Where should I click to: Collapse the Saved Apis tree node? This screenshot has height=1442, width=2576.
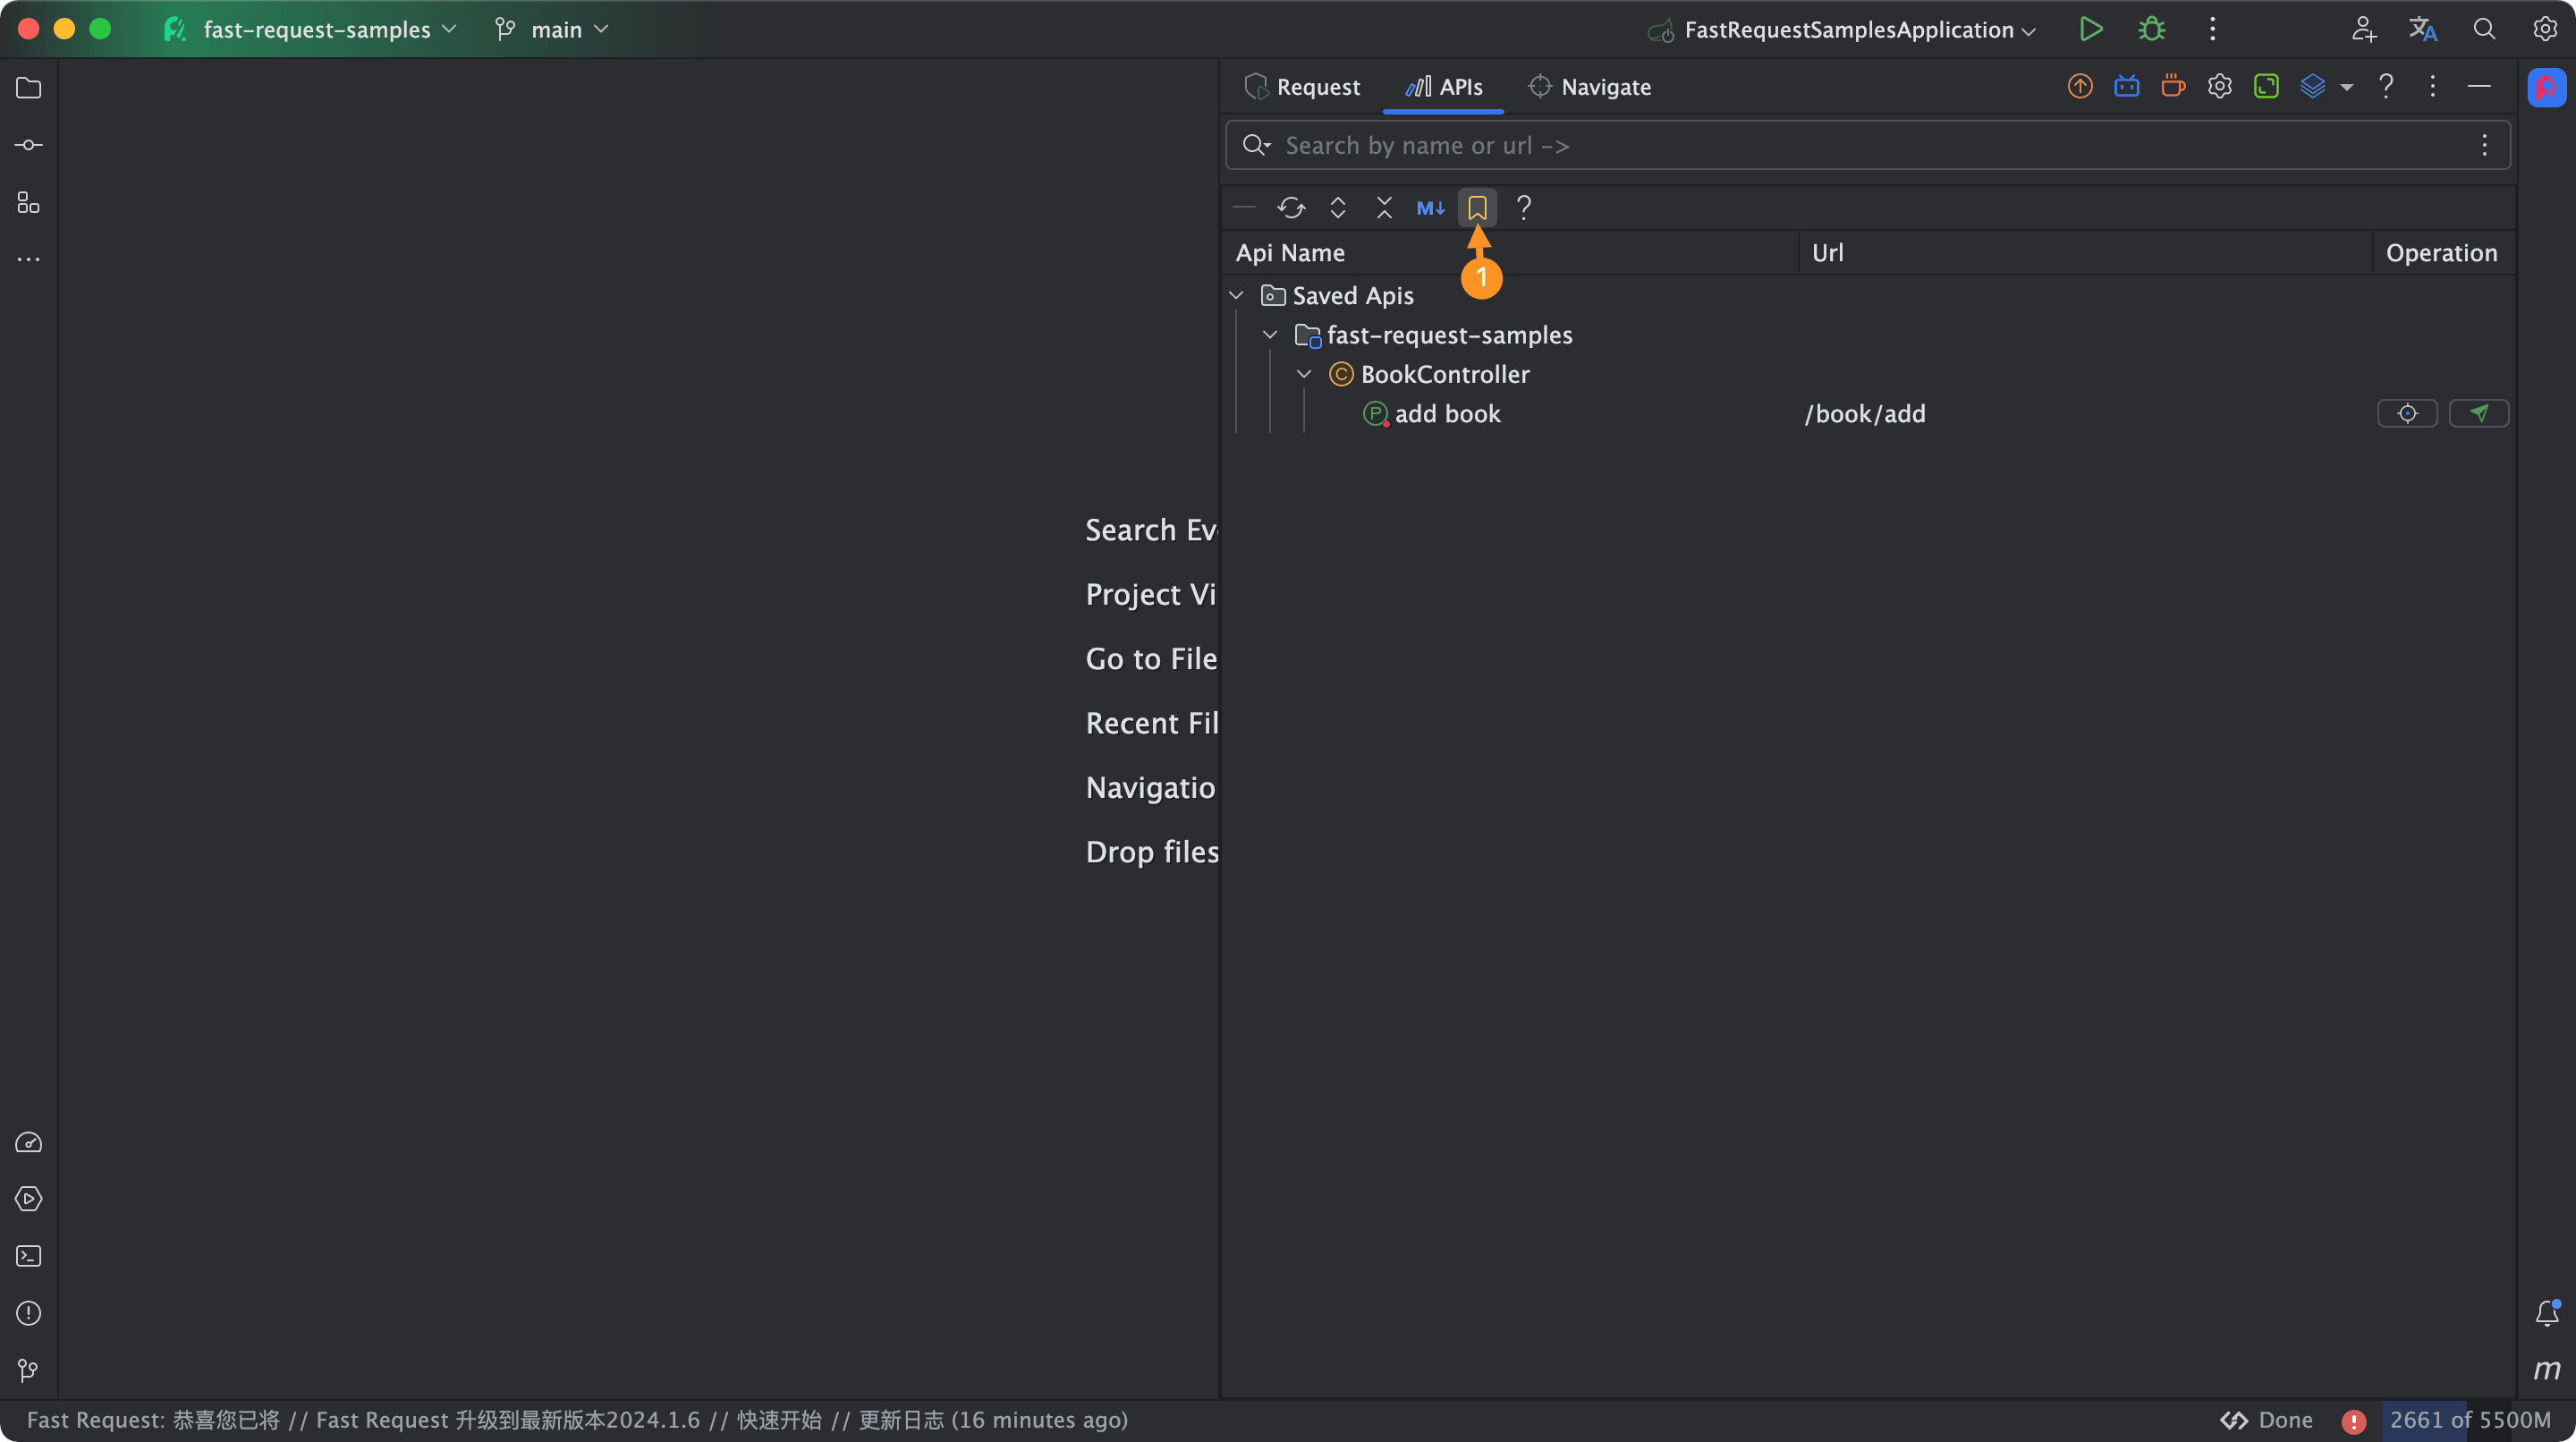point(1237,296)
